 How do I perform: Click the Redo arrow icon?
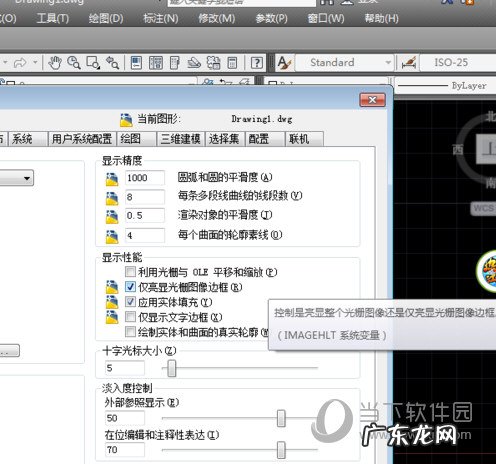tap(20, 63)
